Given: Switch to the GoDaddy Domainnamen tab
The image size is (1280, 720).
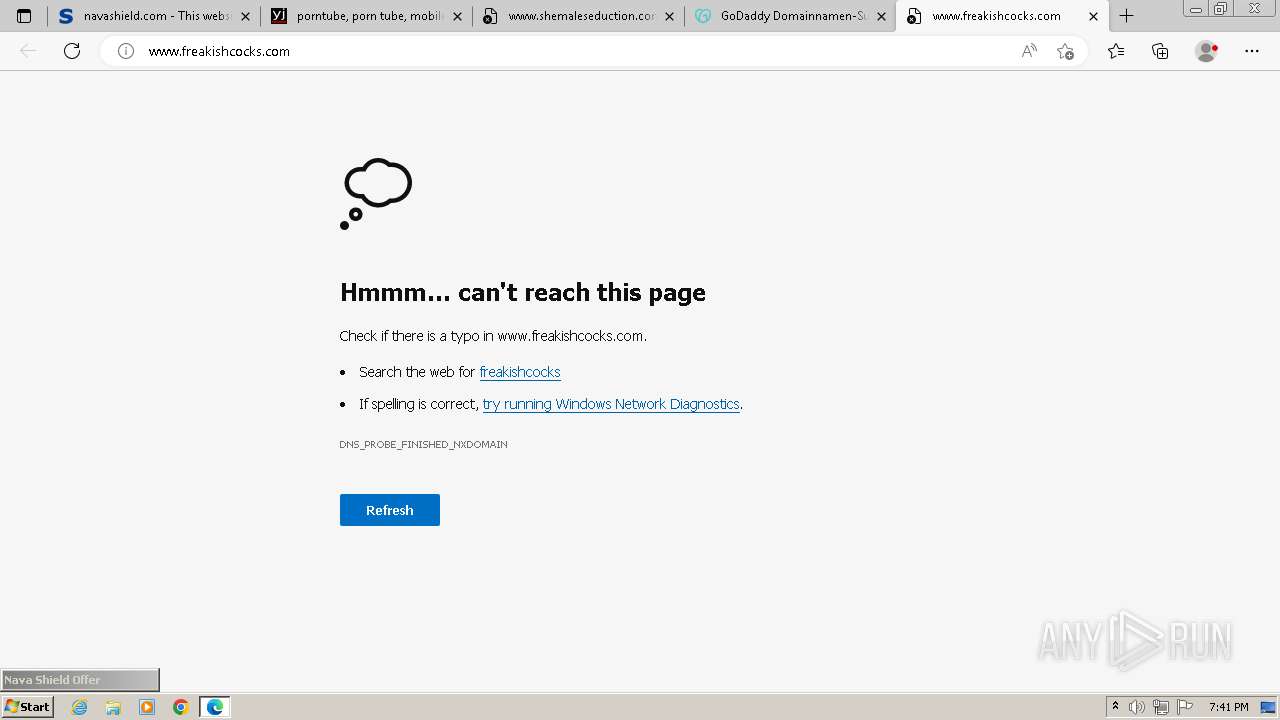Looking at the screenshot, I should (x=790, y=16).
